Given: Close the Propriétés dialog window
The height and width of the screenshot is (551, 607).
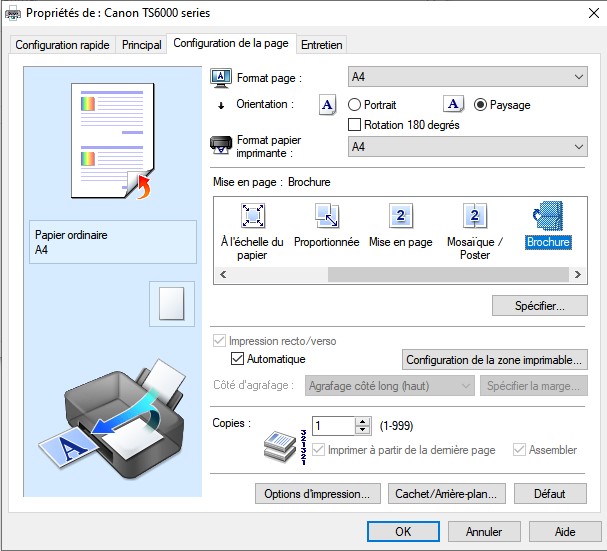Looking at the screenshot, I should tap(593, 13).
